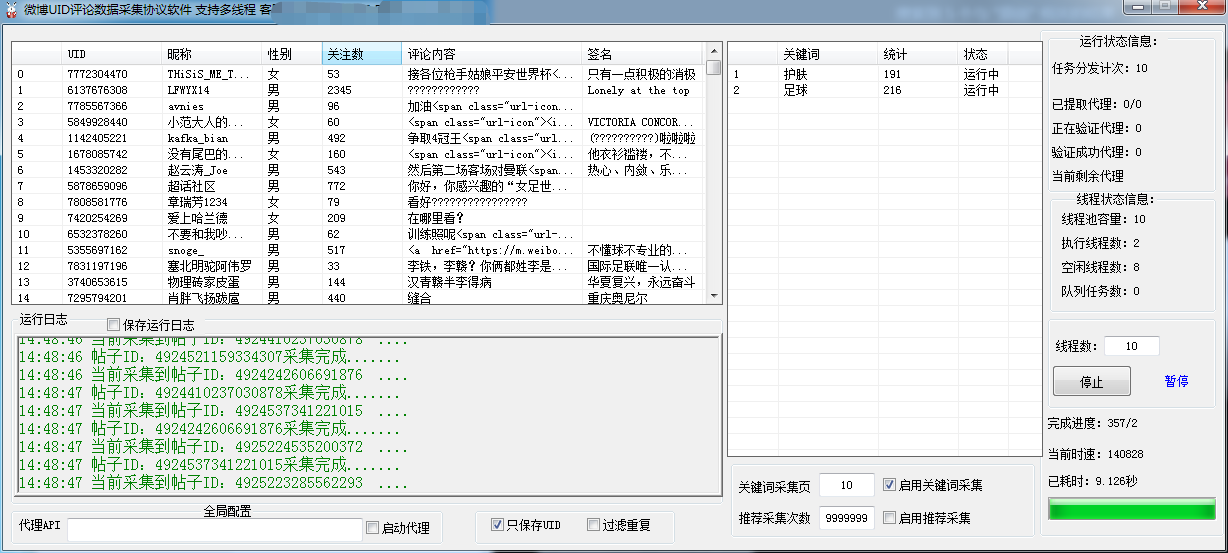Sort by the 关注数 column header
1228x553 pixels.
[361, 54]
